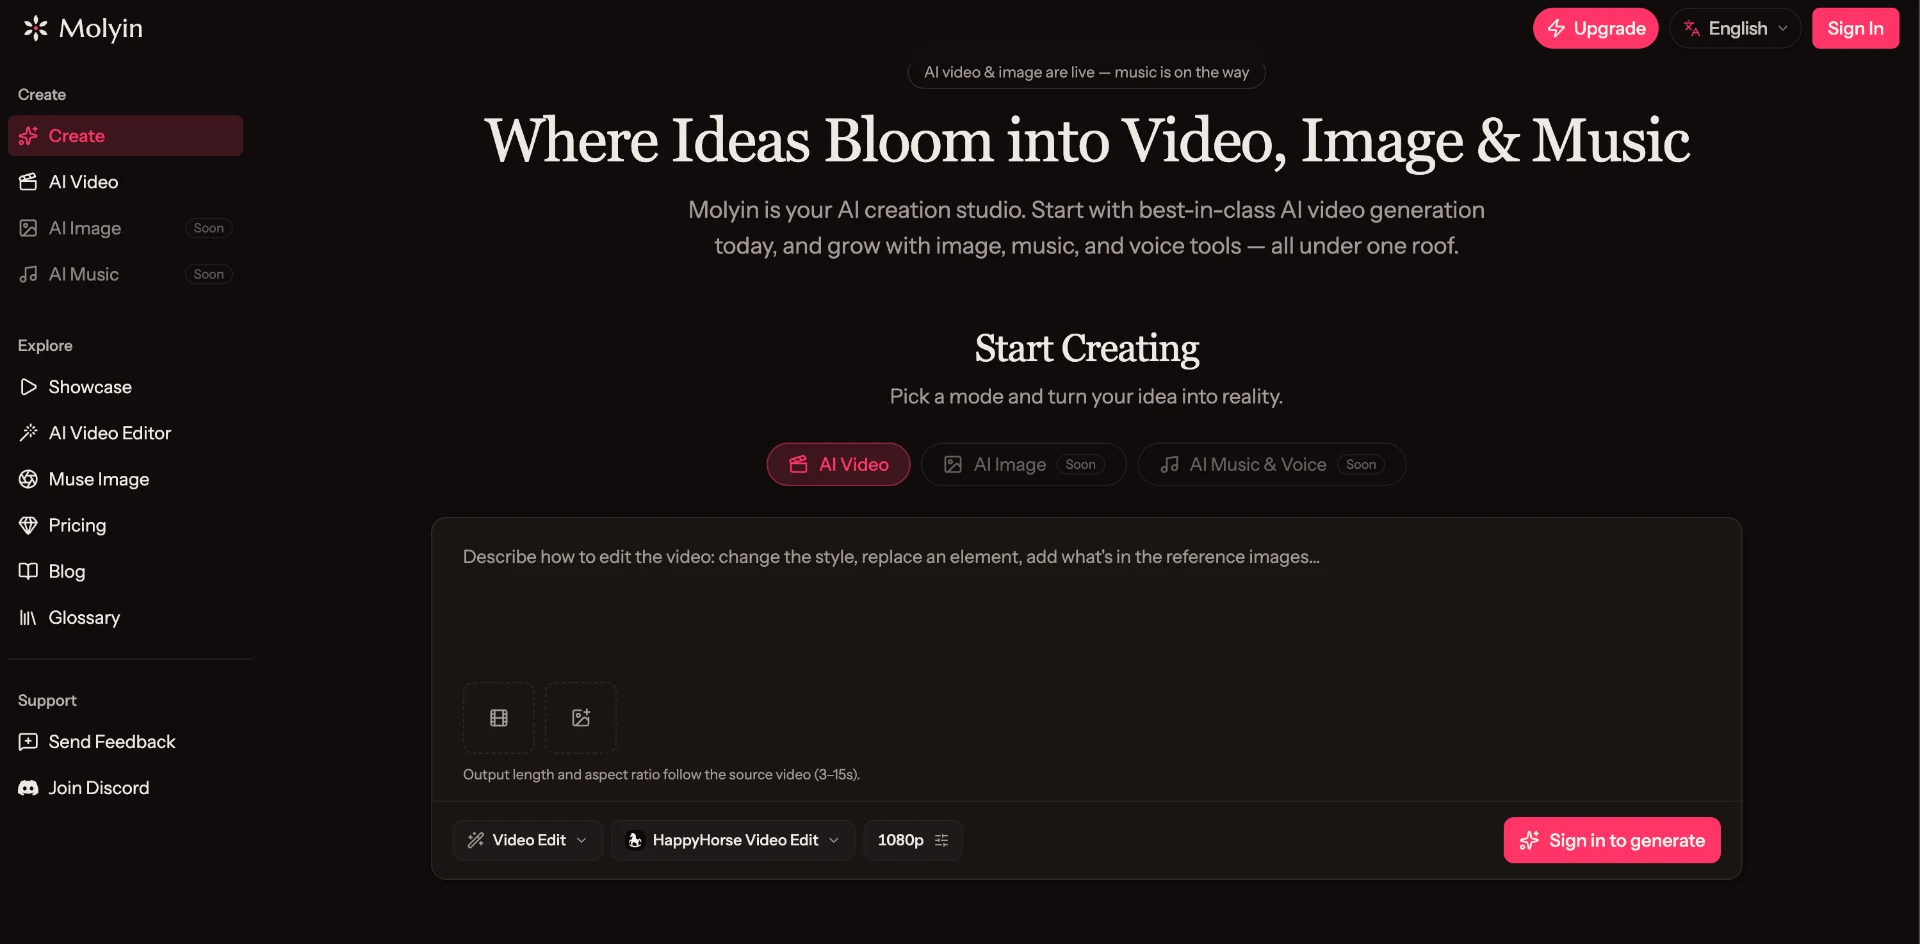The image size is (1920, 944).
Task: Click the Soon badge next to sidebar AI Music
Action: click(209, 274)
